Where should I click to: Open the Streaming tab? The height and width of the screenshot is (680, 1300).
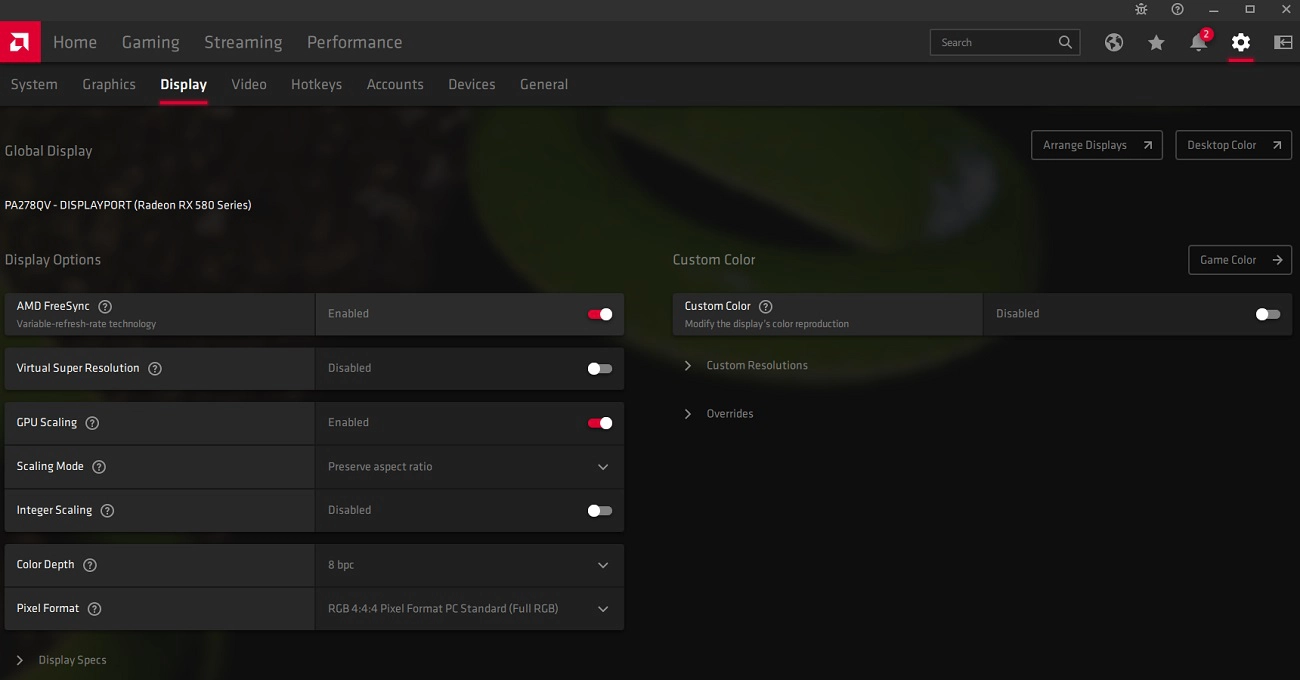tap(243, 42)
